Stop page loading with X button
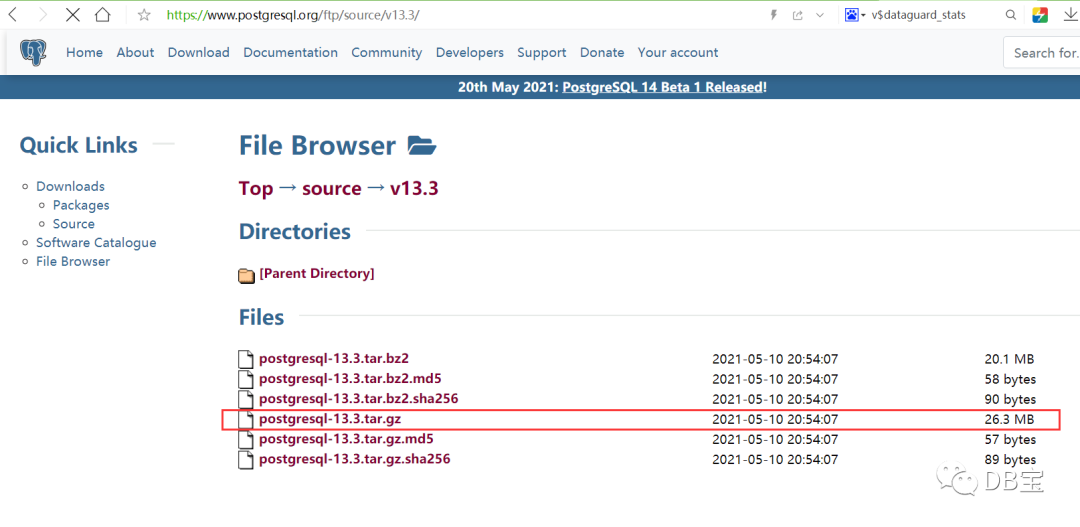 (x=72, y=14)
